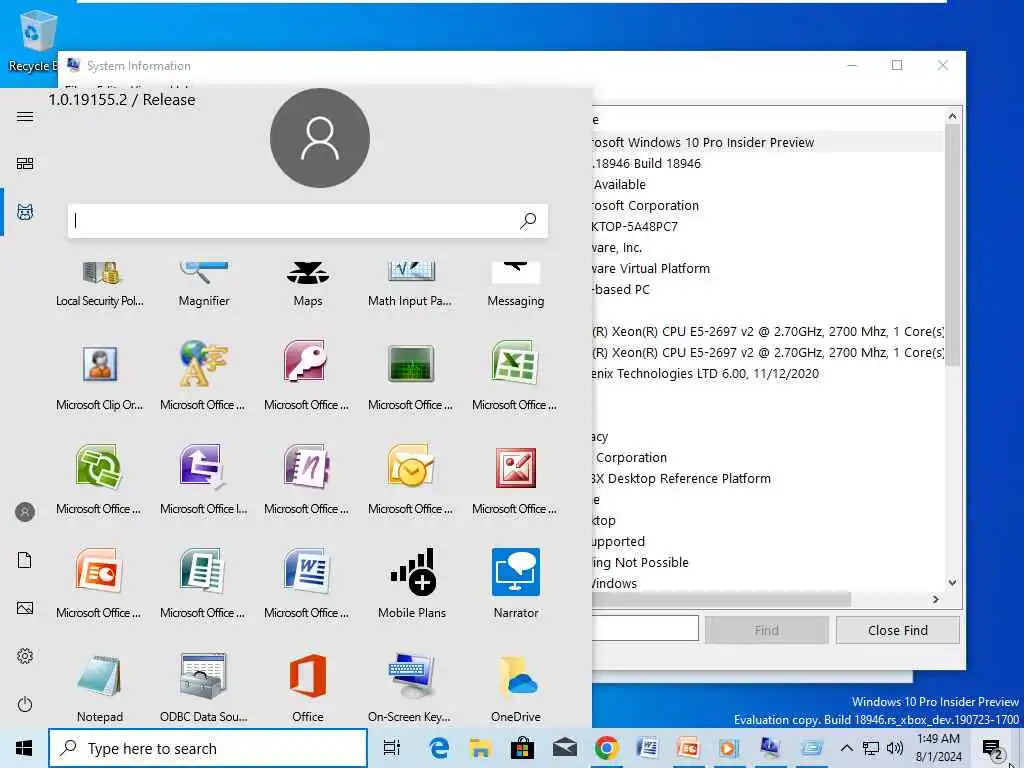Focus the Start menu search field
Image resolution: width=1024 pixels, height=768 pixels.
pyautogui.click(x=308, y=221)
